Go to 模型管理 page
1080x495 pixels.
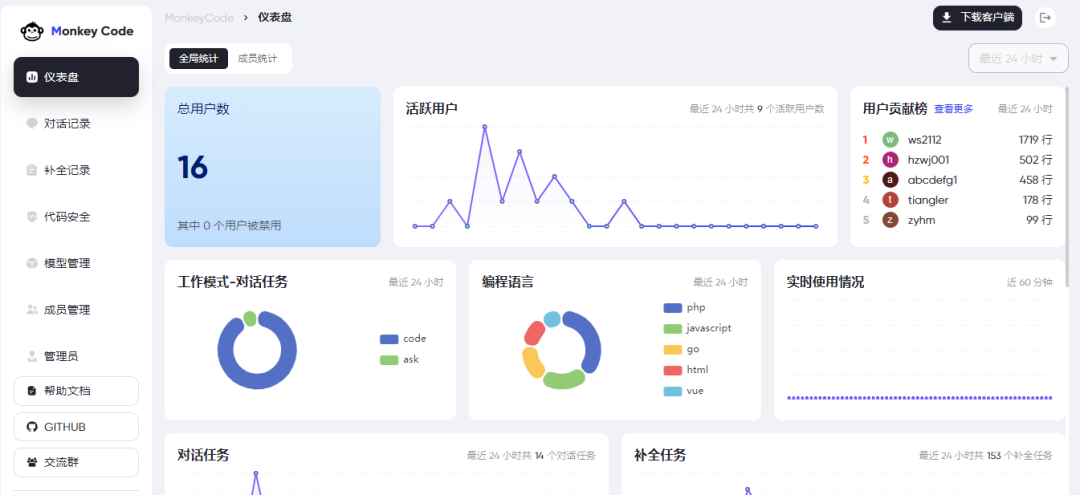click(76, 263)
